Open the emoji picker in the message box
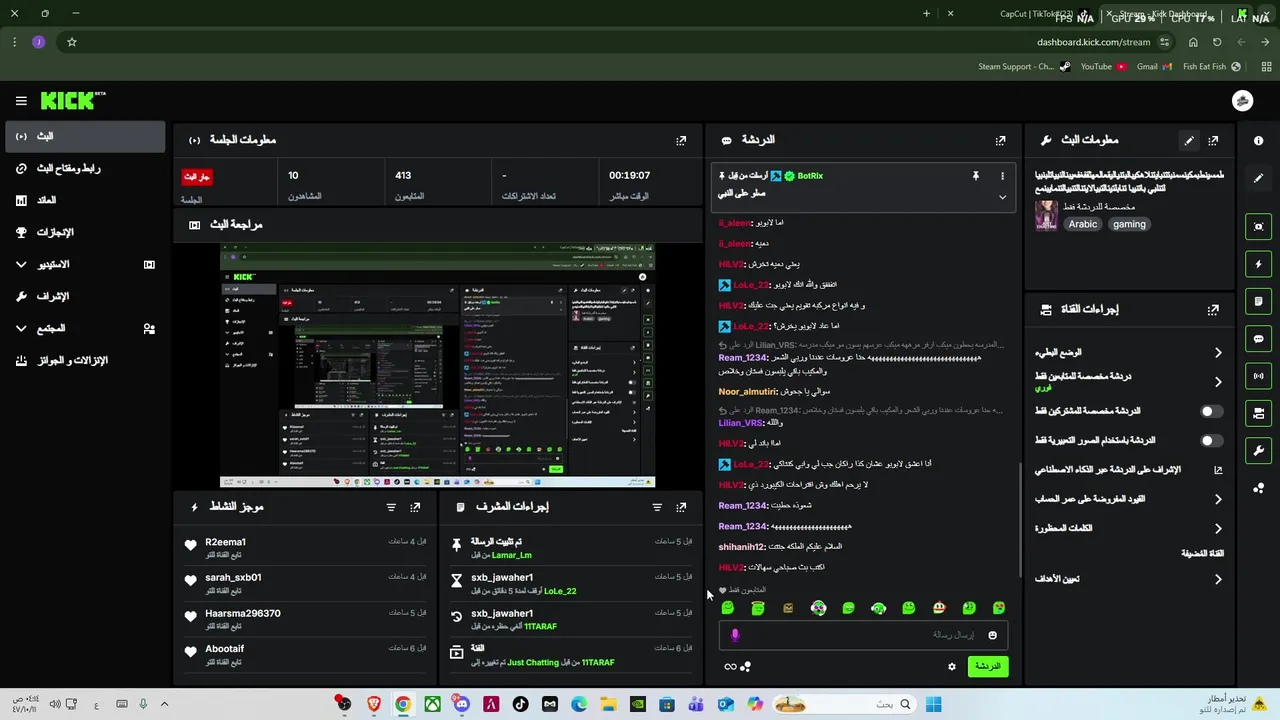 (992, 635)
